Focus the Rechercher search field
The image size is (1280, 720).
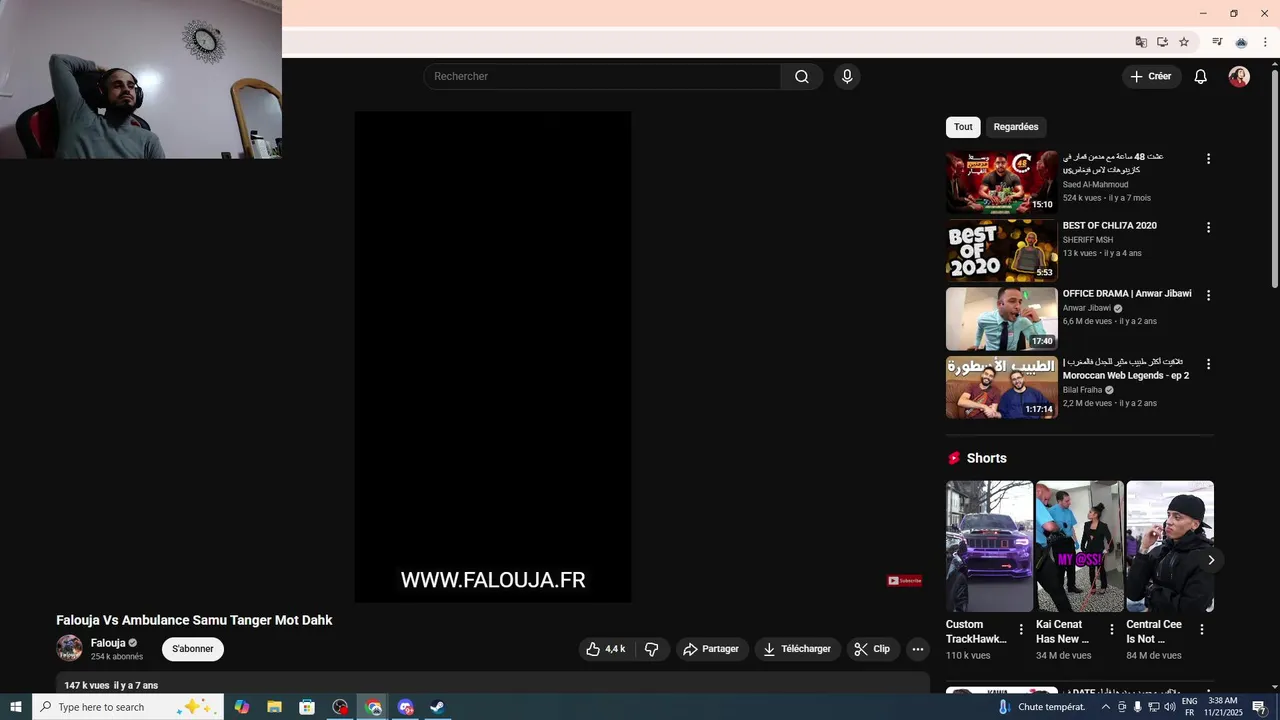tap(603, 77)
